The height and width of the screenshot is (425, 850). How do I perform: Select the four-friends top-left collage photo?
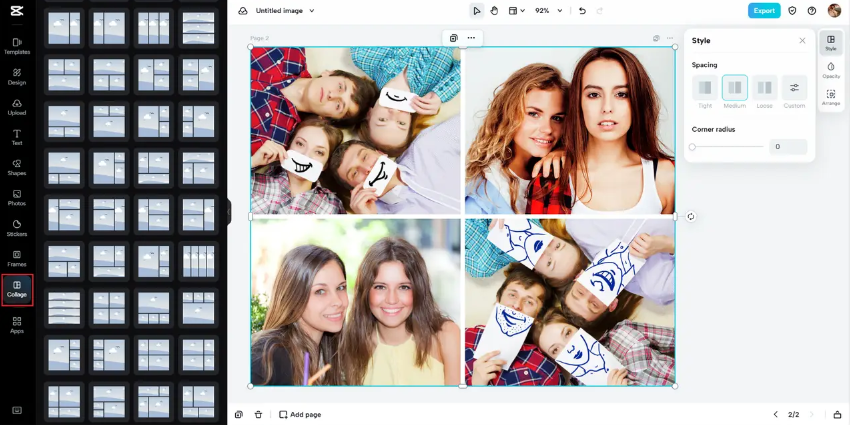point(355,130)
